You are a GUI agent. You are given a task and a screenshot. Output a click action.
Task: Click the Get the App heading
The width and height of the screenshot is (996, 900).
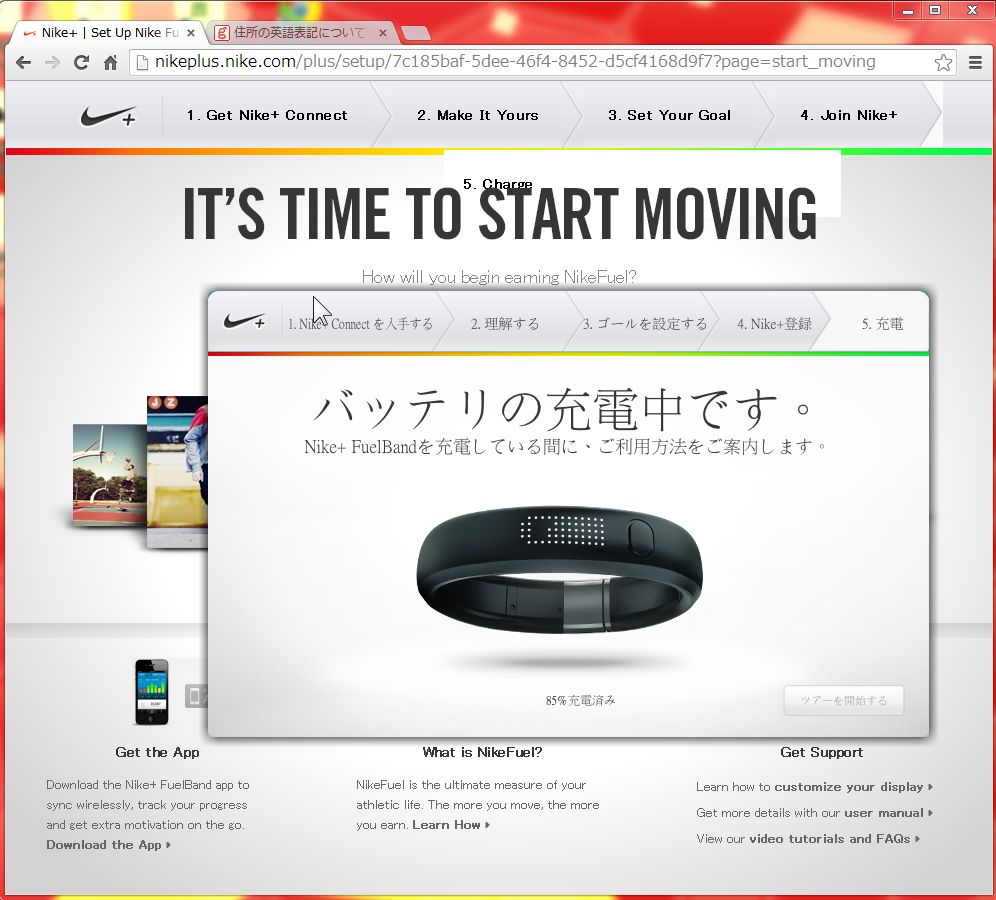pos(158,753)
